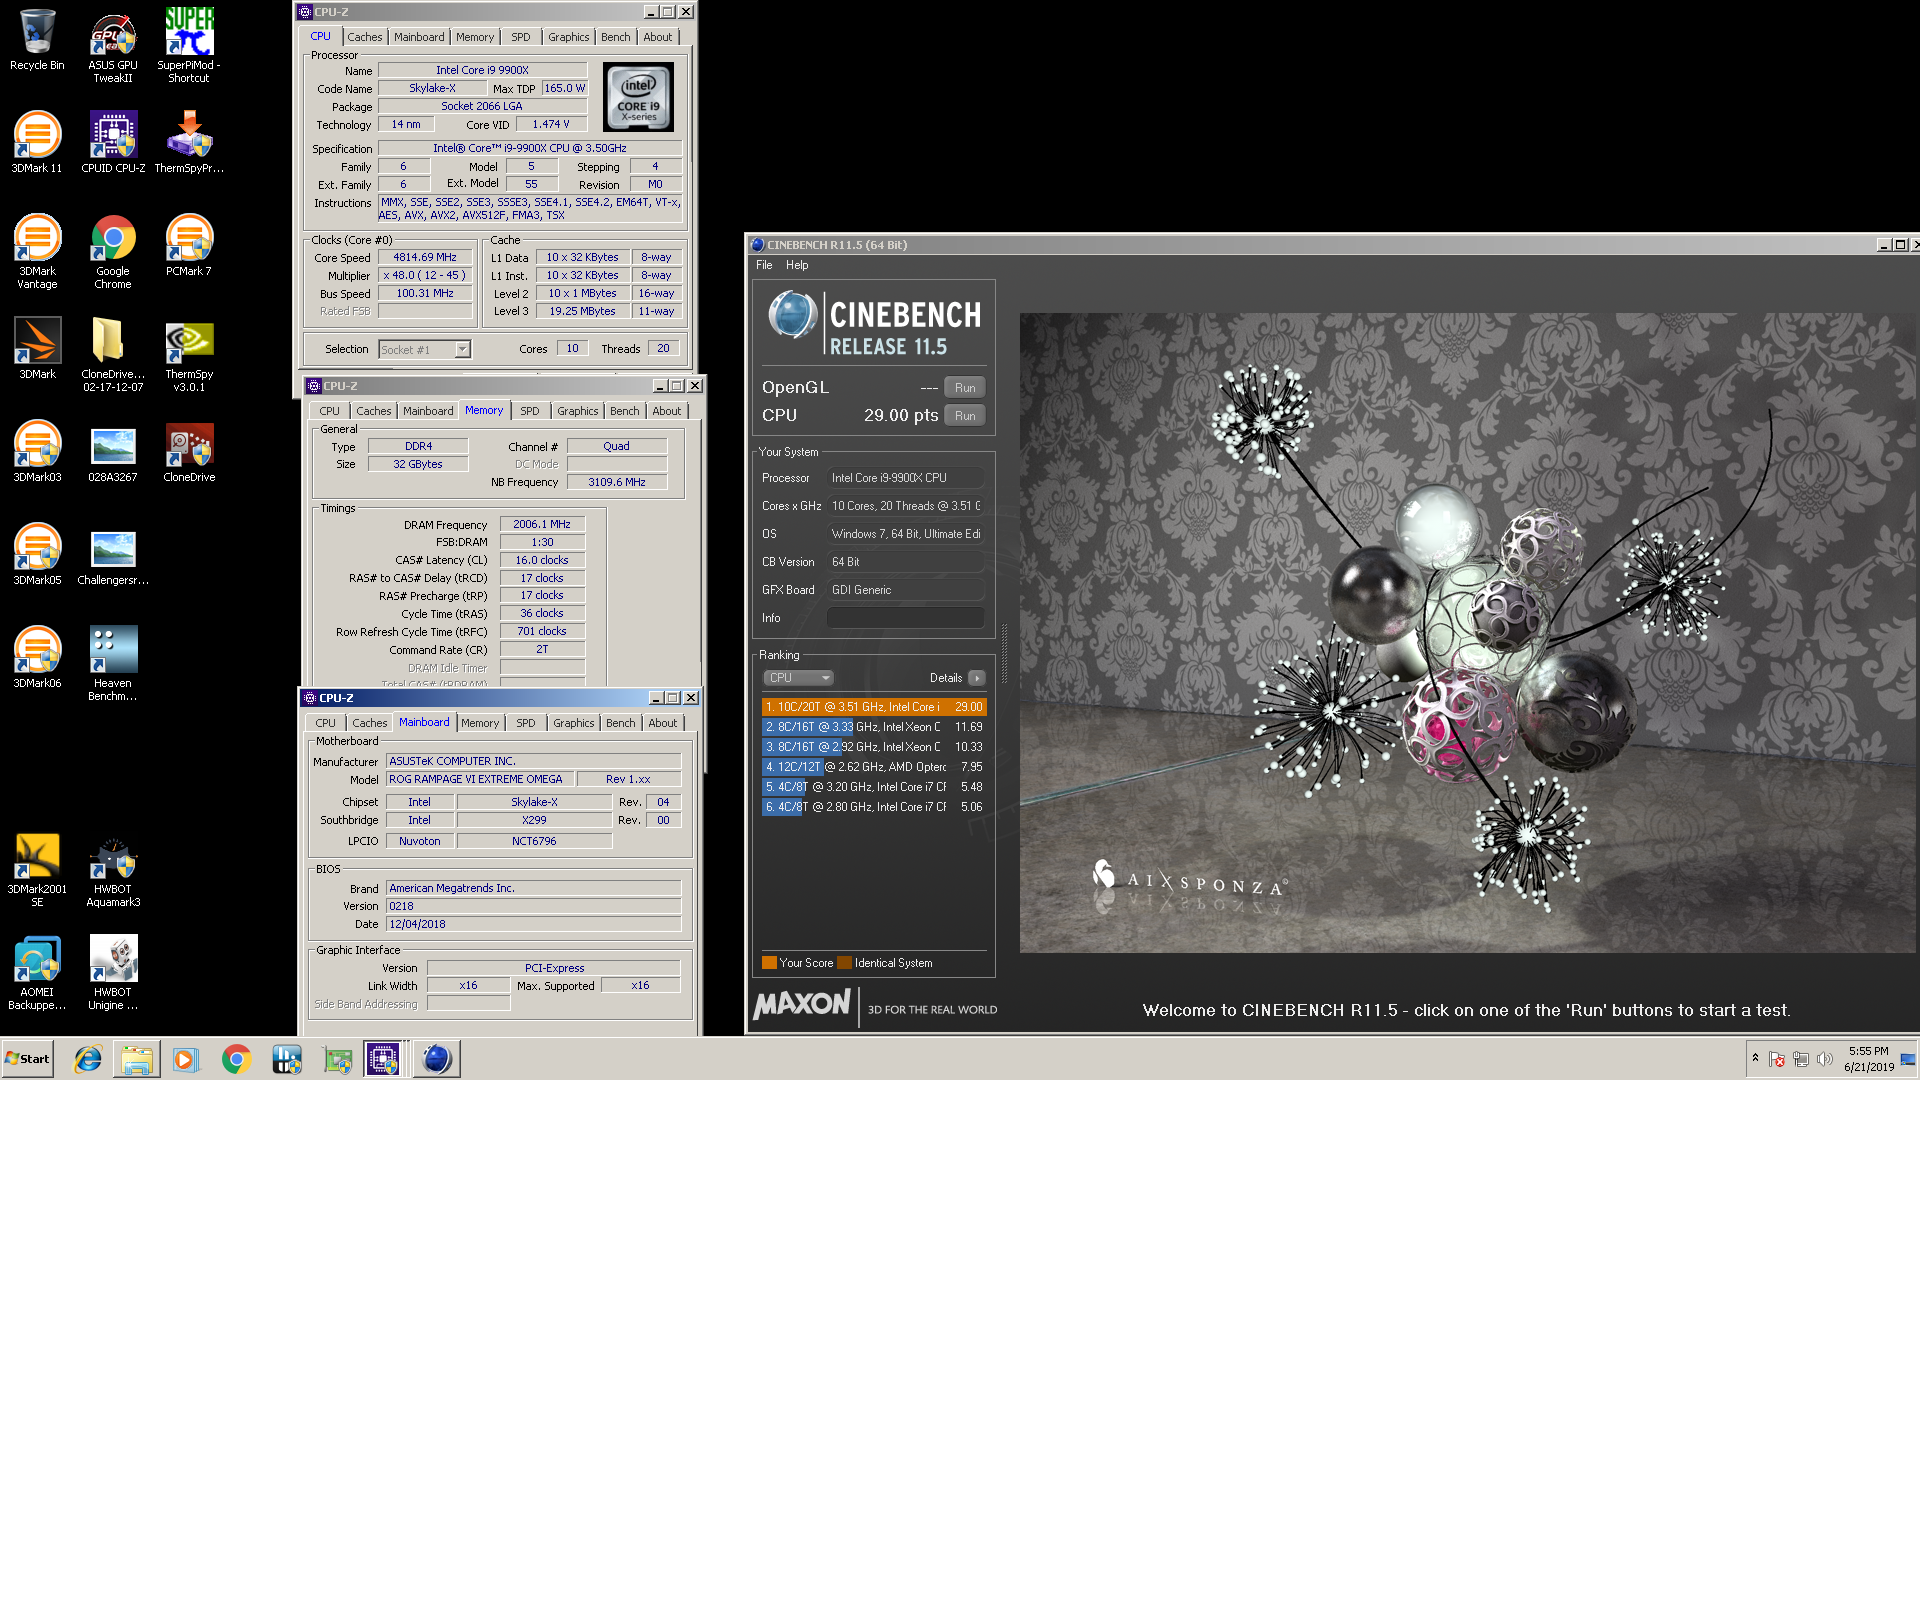The image size is (1920, 1620).
Task: Launch HWBOT Aquamark3 shortcut
Action: (113, 870)
